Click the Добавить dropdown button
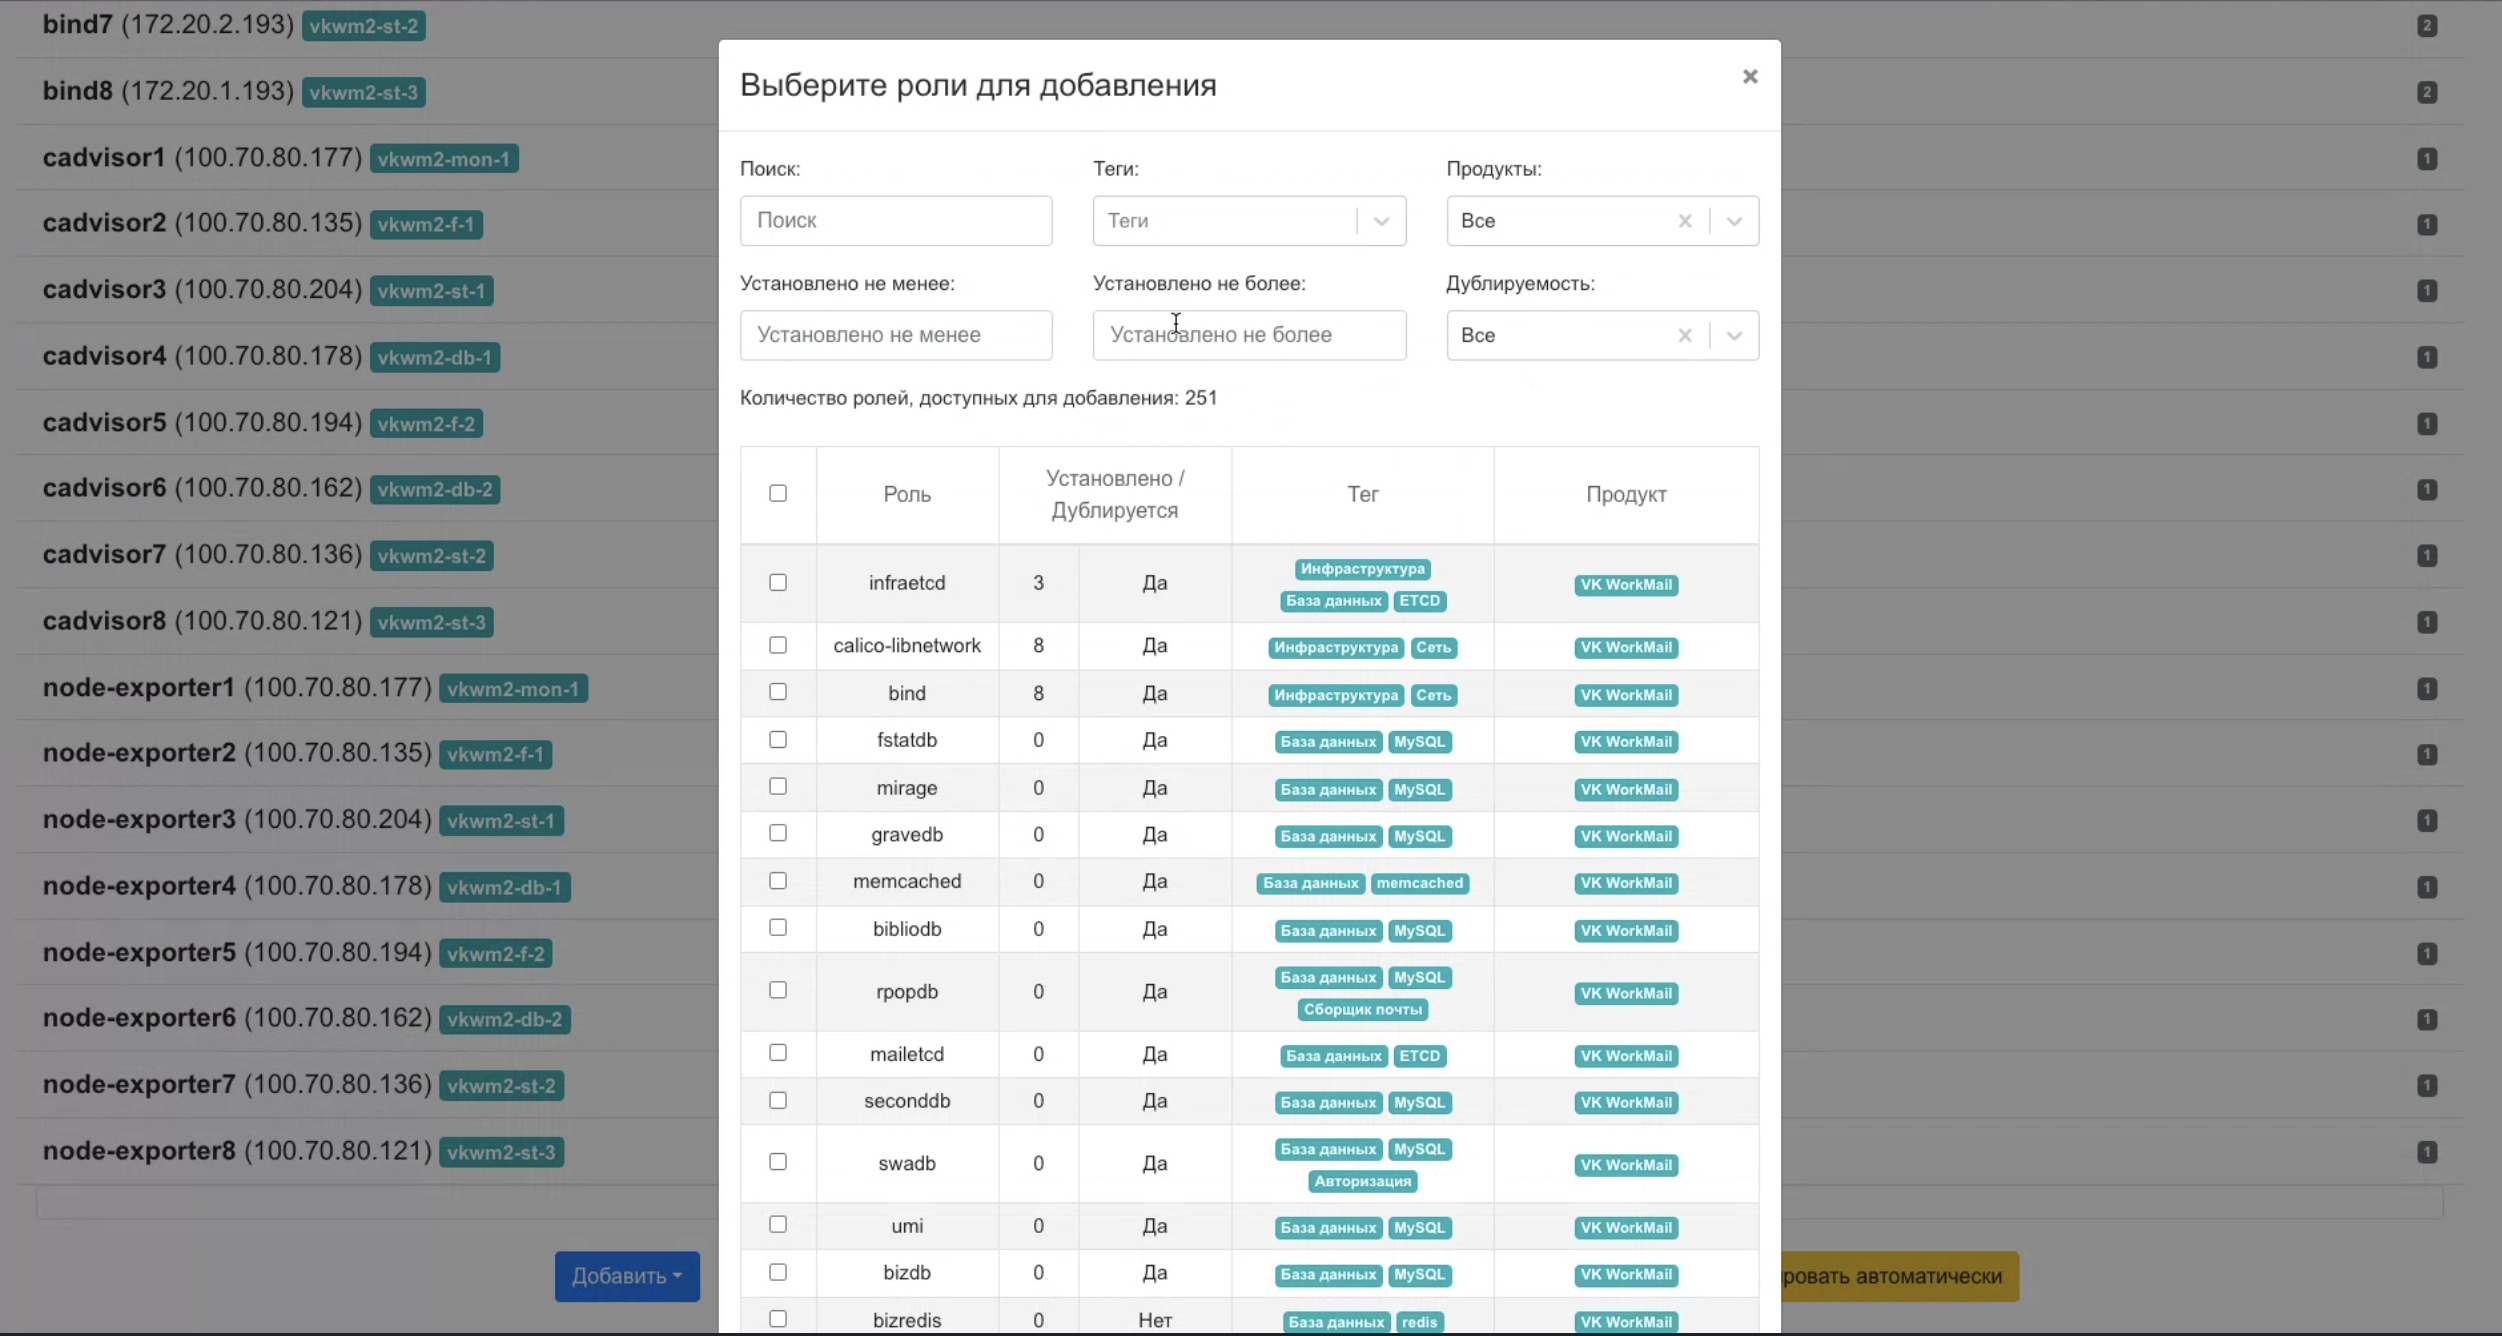Viewport: 2502px width, 1336px height. (627, 1276)
